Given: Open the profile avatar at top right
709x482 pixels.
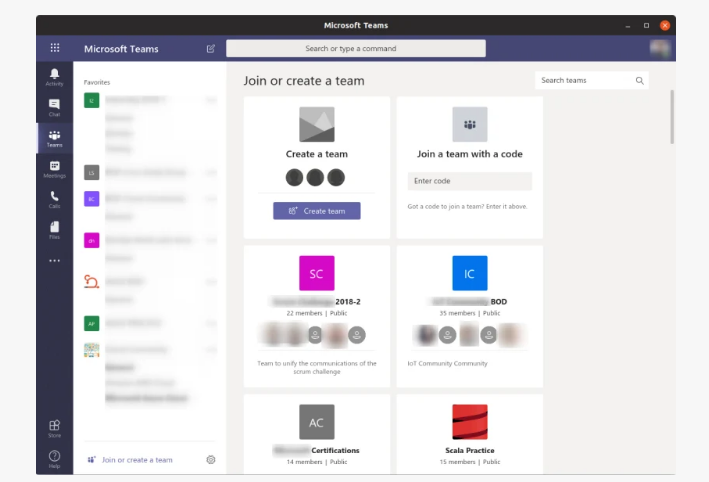Looking at the screenshot, I should 660,48.
